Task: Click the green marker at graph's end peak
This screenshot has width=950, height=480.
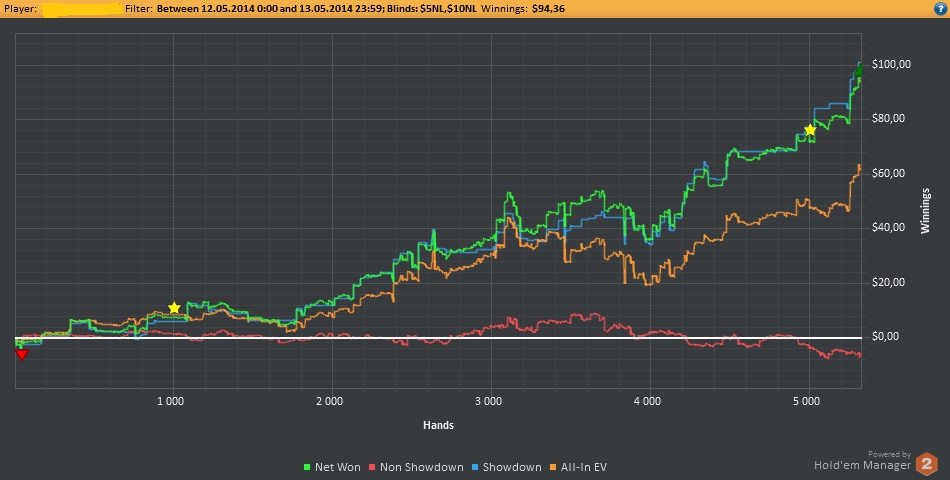Action: pos(858,73)
